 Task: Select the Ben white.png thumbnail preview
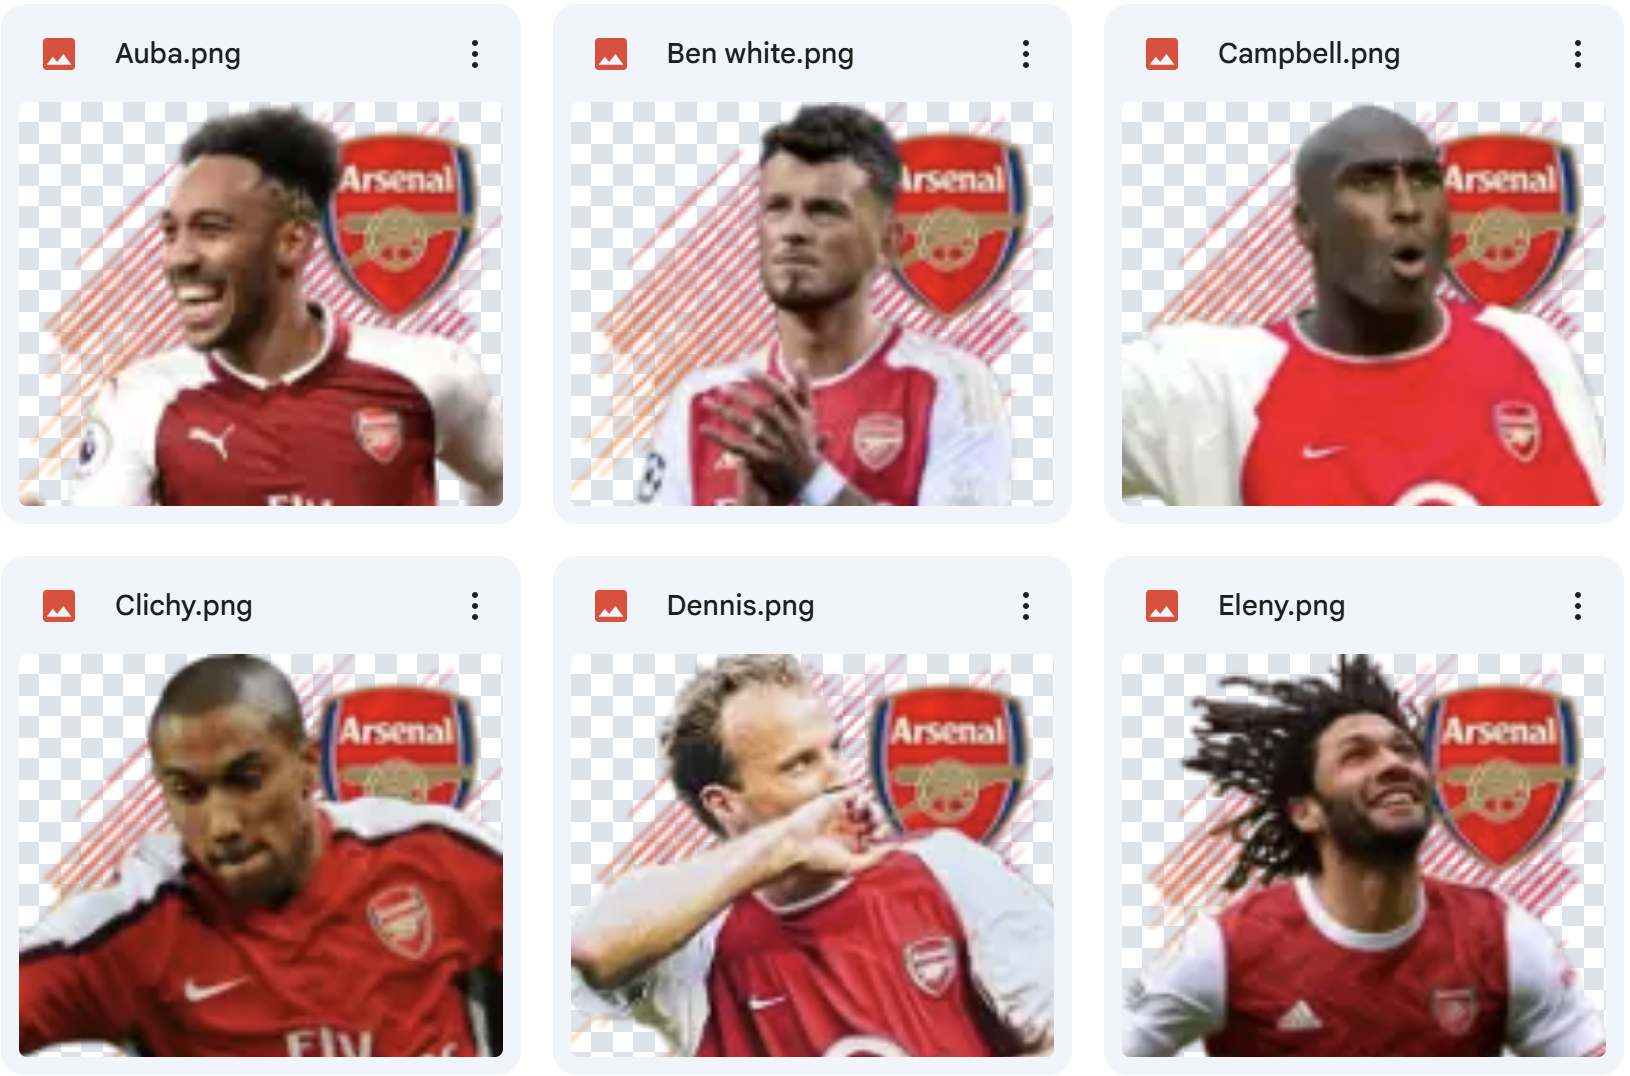[x=812, y=304]
